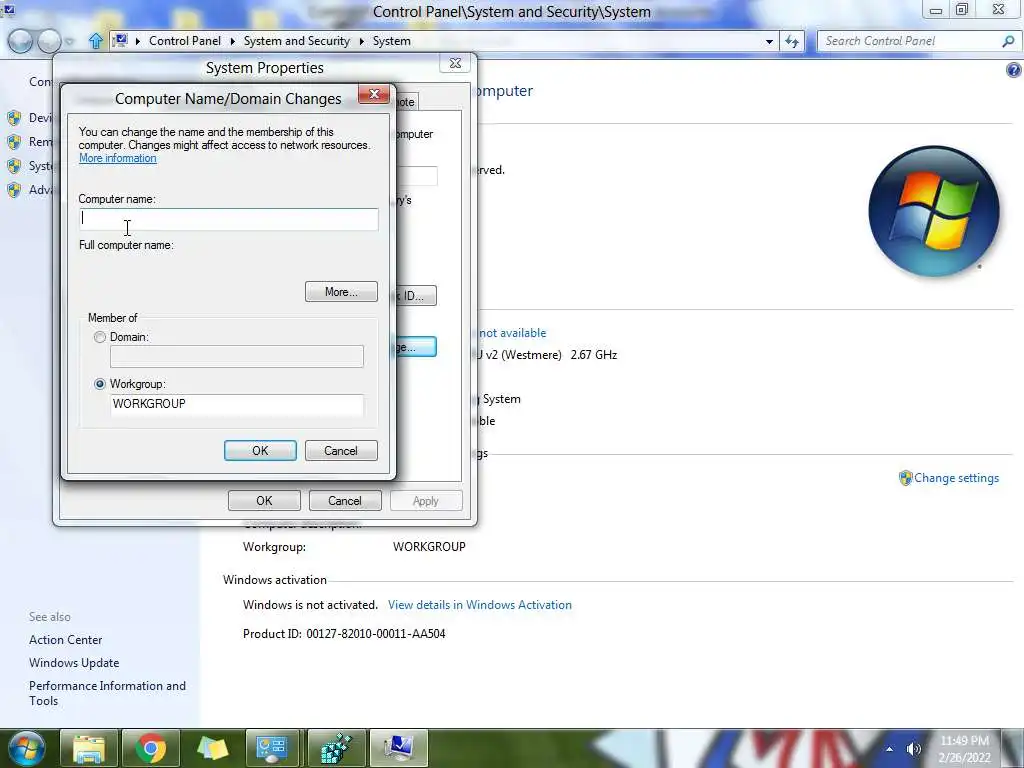Expand arrow after System and Security breadcrumb

[362, 41]
